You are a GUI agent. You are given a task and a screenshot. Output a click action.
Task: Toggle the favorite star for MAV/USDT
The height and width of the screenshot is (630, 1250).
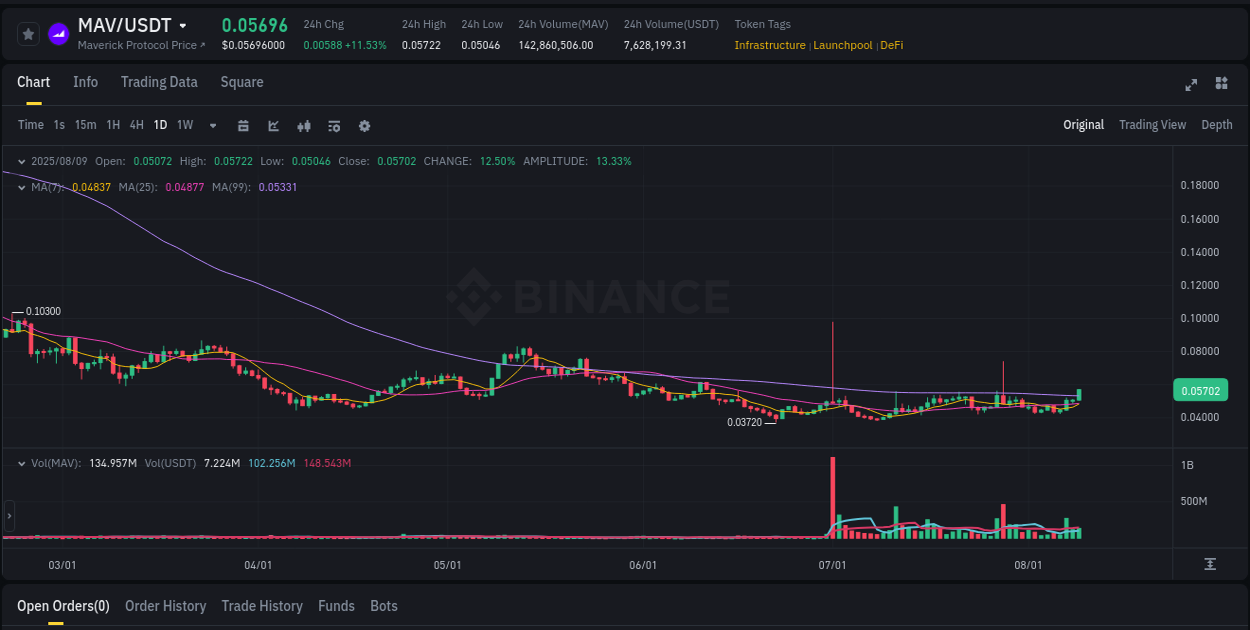[x=27, y=33]
